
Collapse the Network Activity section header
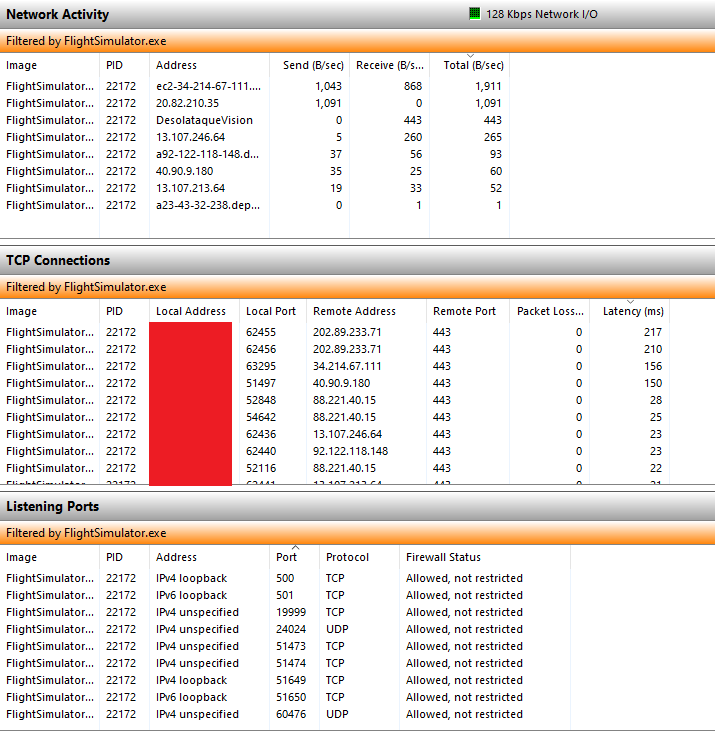pos(58,15)
